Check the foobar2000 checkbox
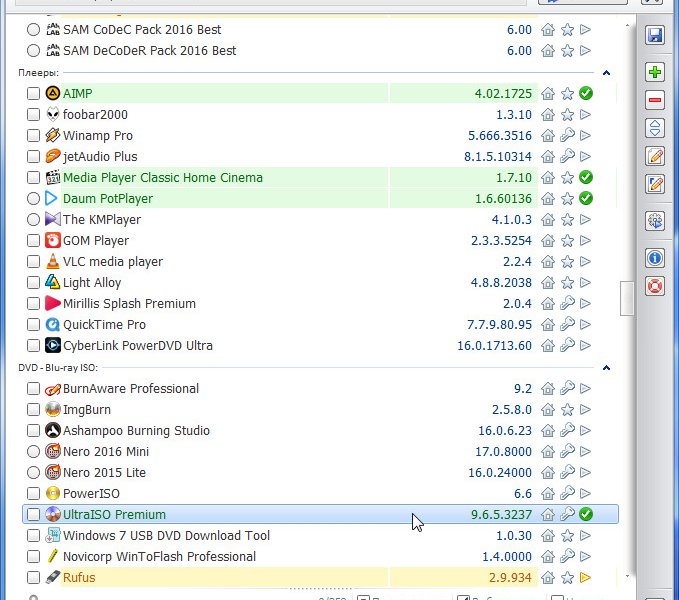 [x=33, y=115]
